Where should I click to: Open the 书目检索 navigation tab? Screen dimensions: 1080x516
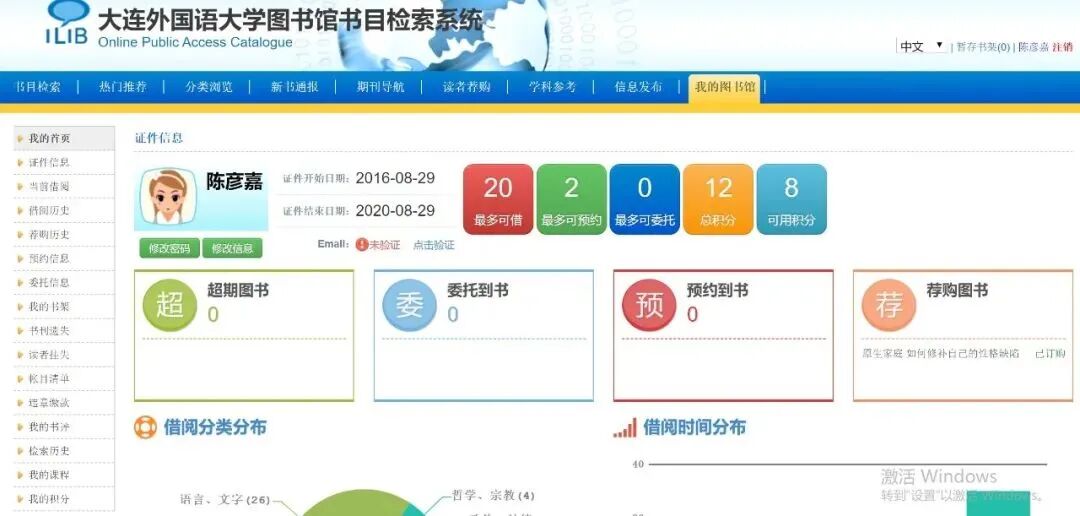point(38,87)
